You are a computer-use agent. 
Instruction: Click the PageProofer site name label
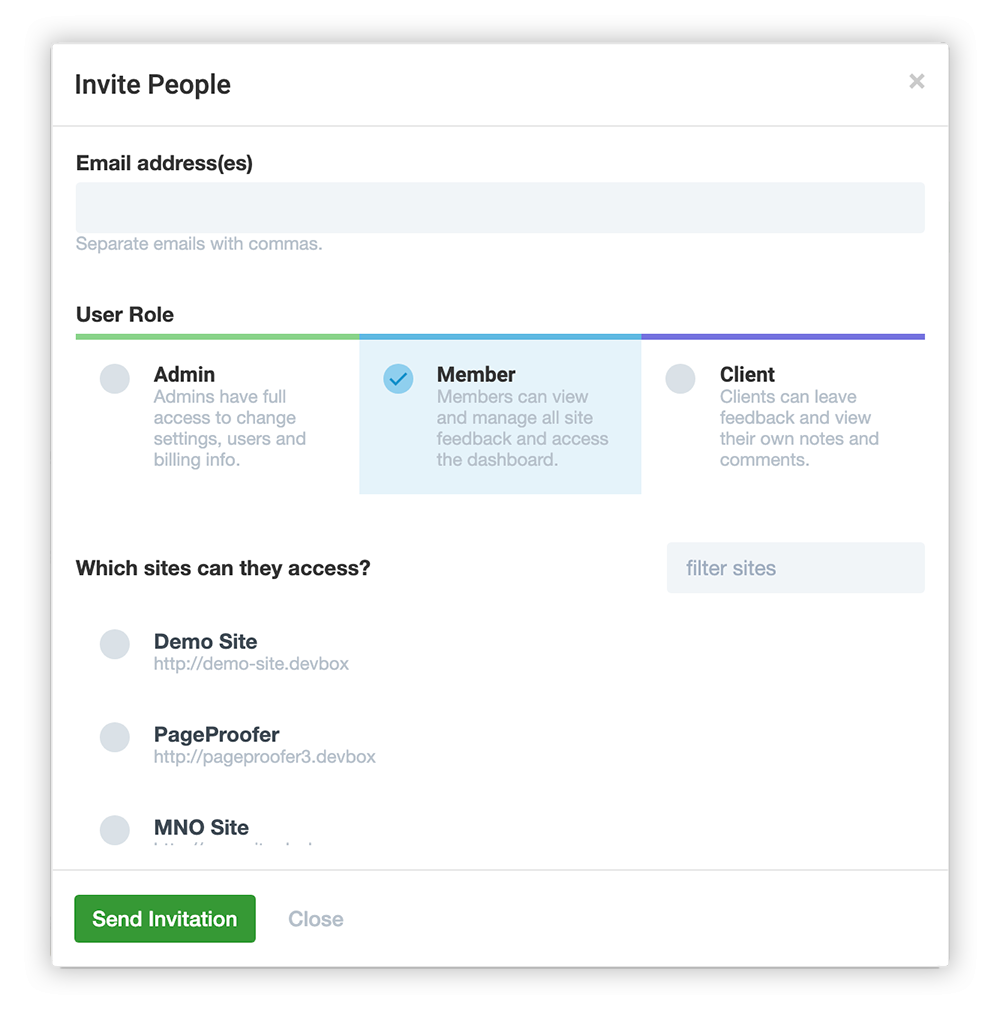216,735
